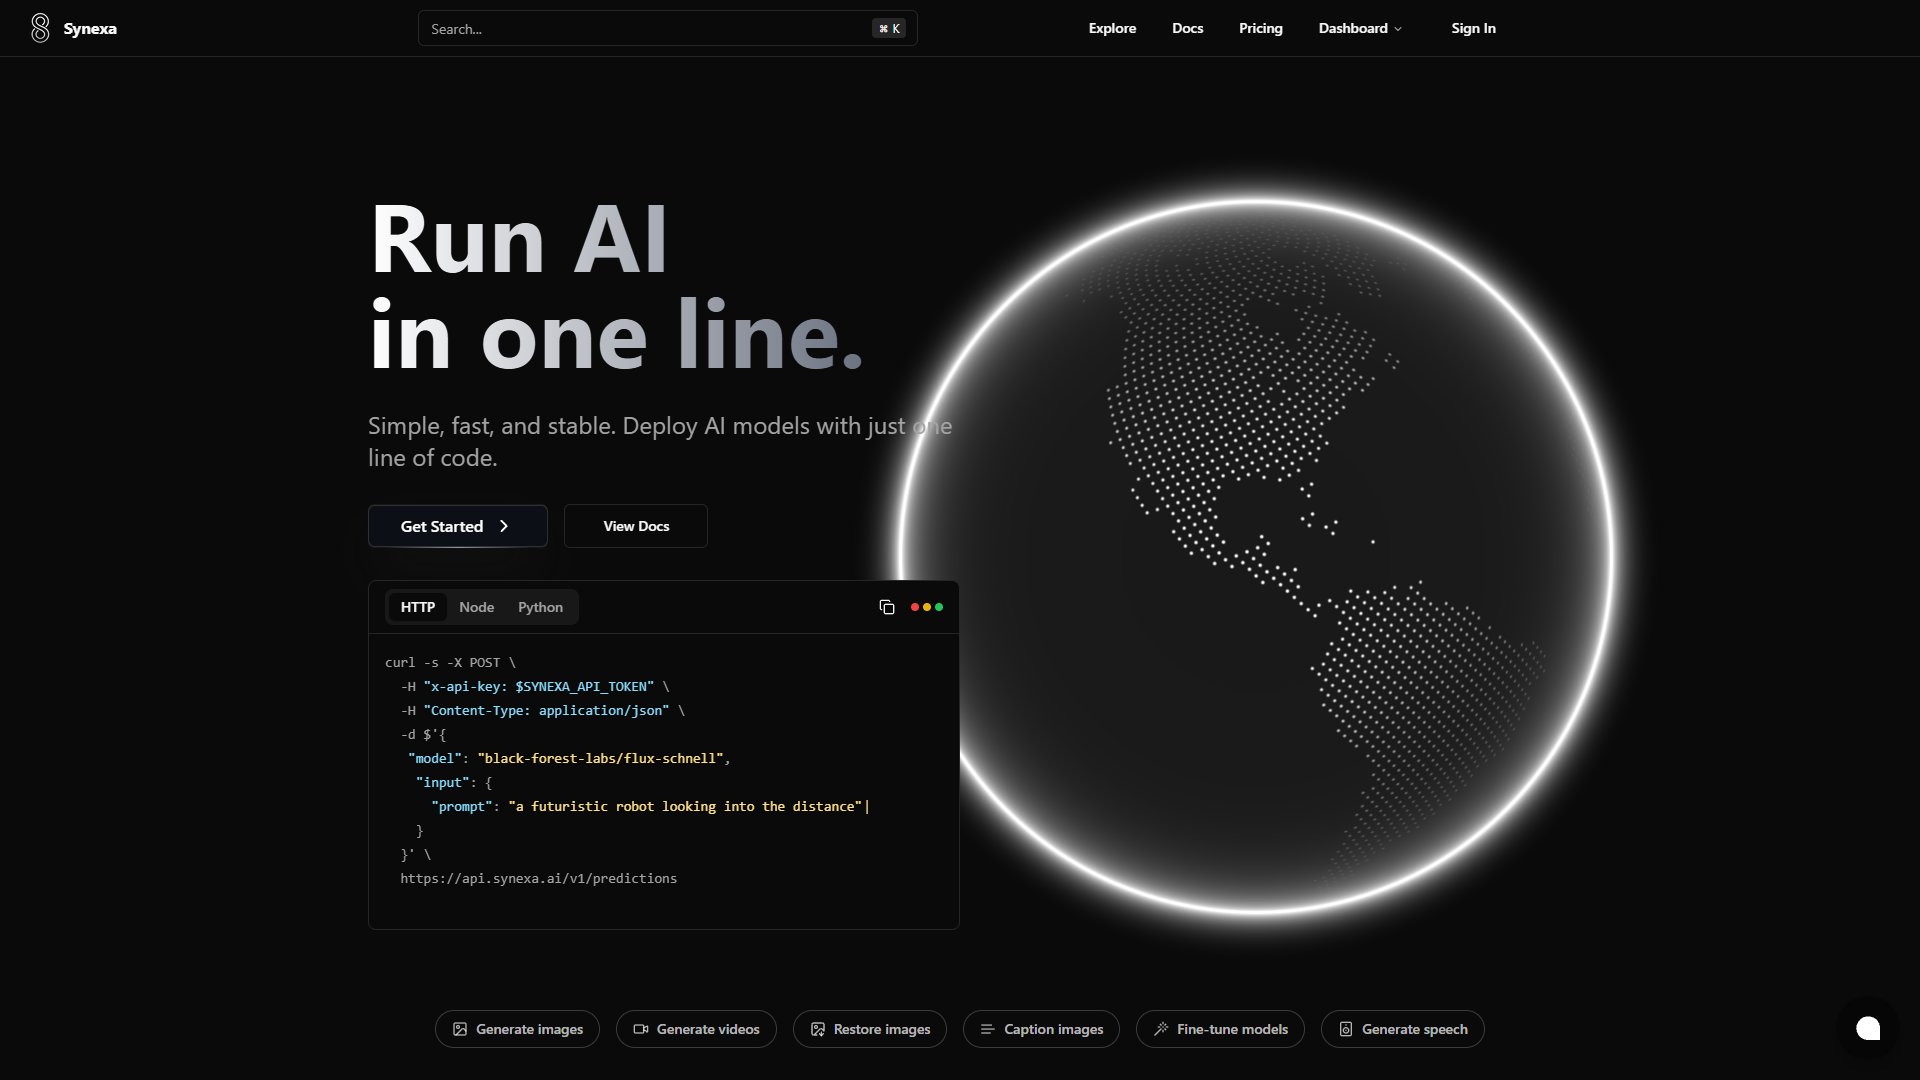Expand the Dashboard dropdown menu

pyautogui.click(x=1360, y=28)
